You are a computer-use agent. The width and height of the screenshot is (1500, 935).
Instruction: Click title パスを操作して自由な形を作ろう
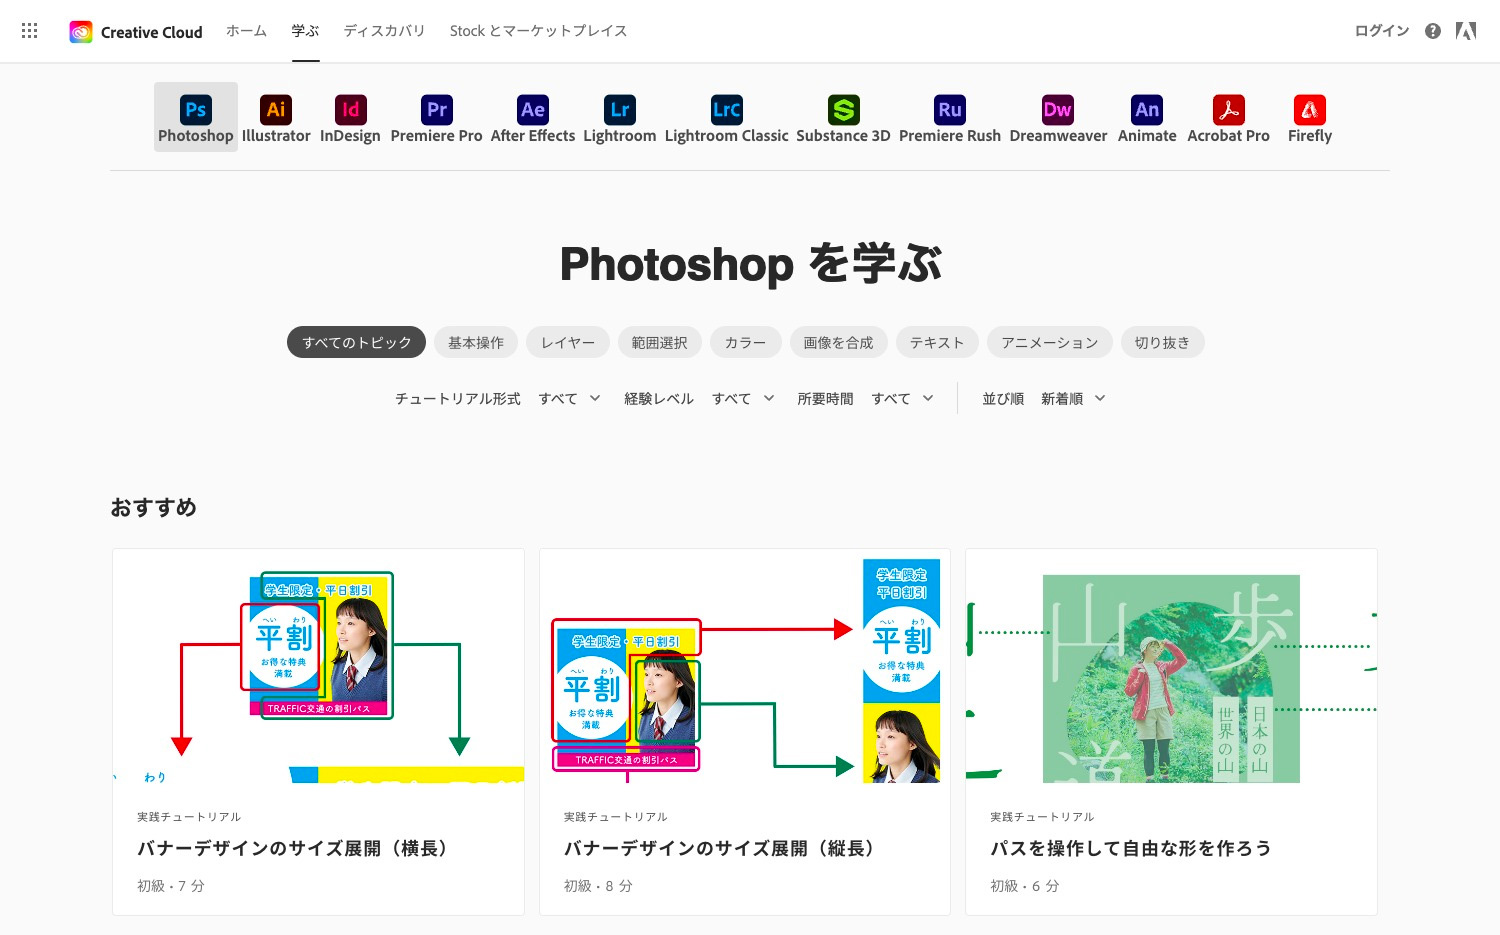[1131, 848]
